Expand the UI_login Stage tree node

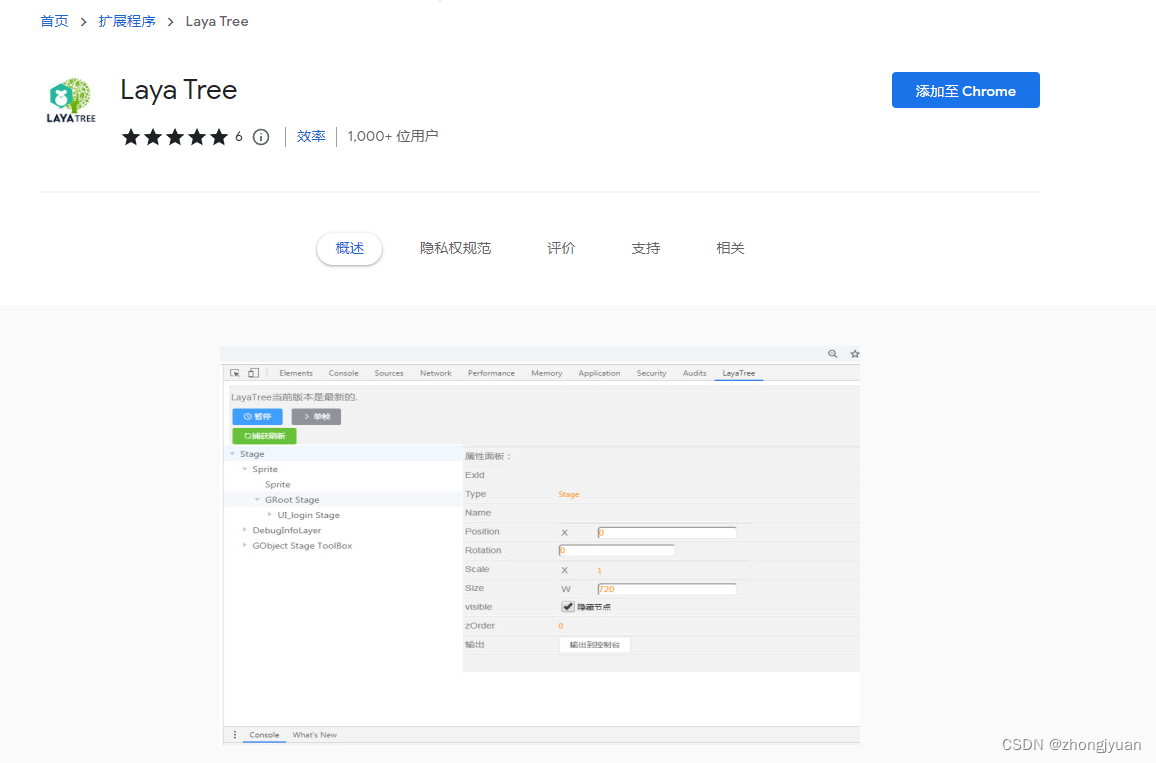click(x=269, y=515)
